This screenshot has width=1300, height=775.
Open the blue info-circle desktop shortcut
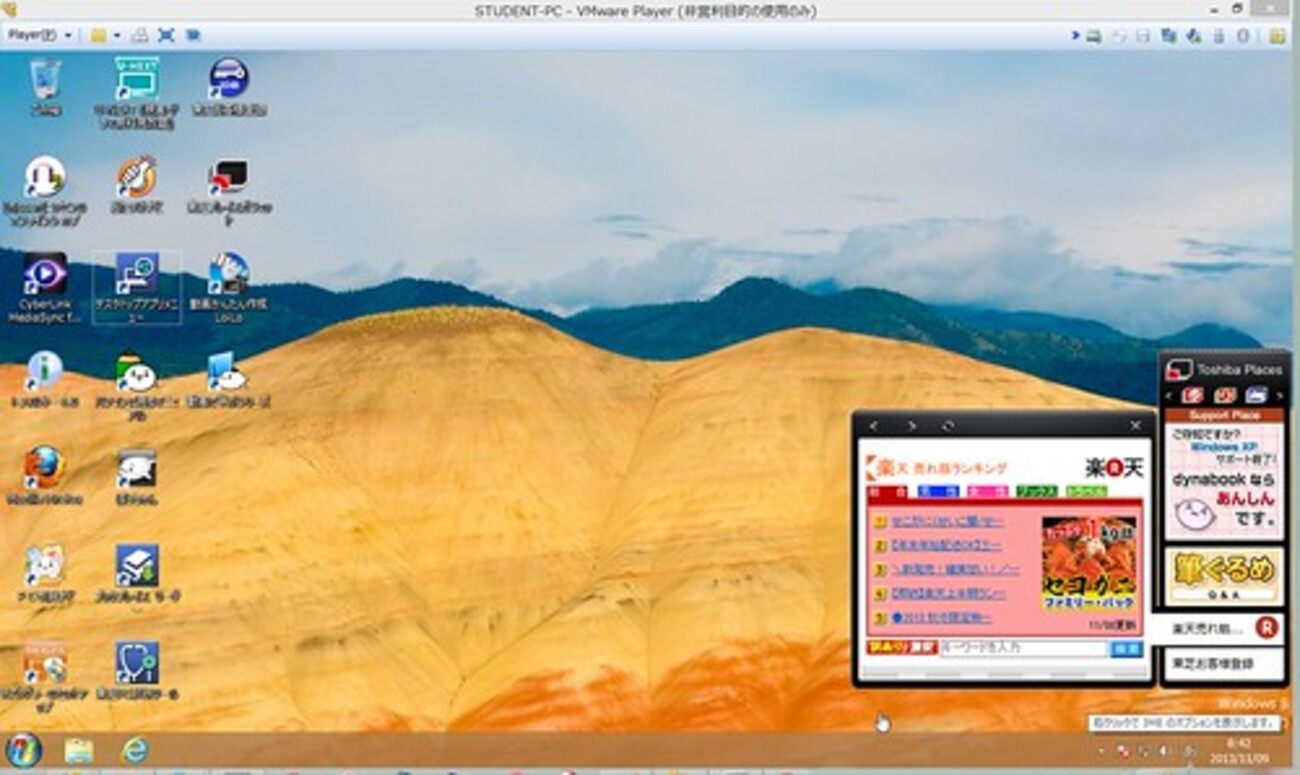click(x=45, y=379)
